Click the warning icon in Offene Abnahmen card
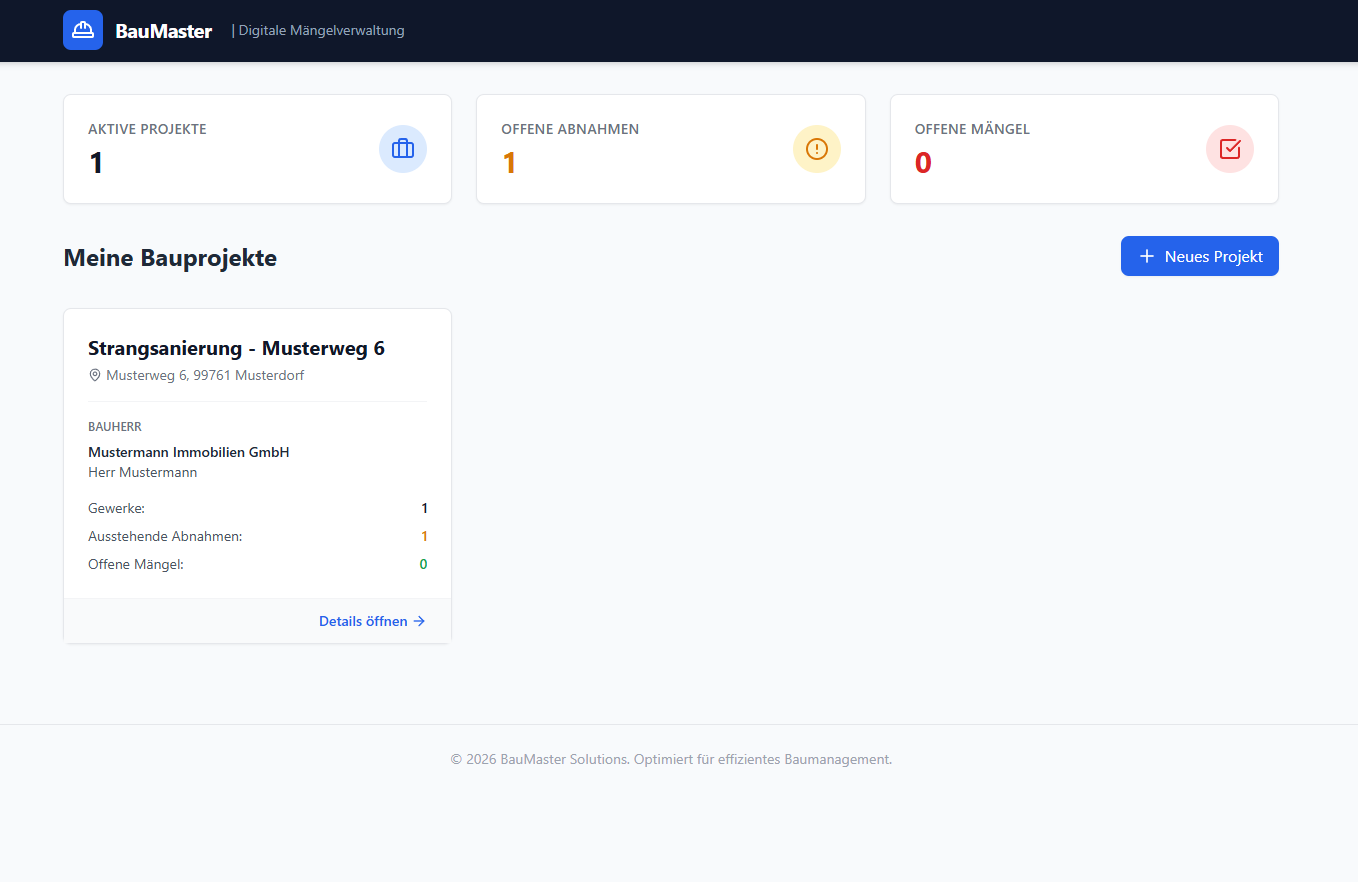 (x=817, y=149)
